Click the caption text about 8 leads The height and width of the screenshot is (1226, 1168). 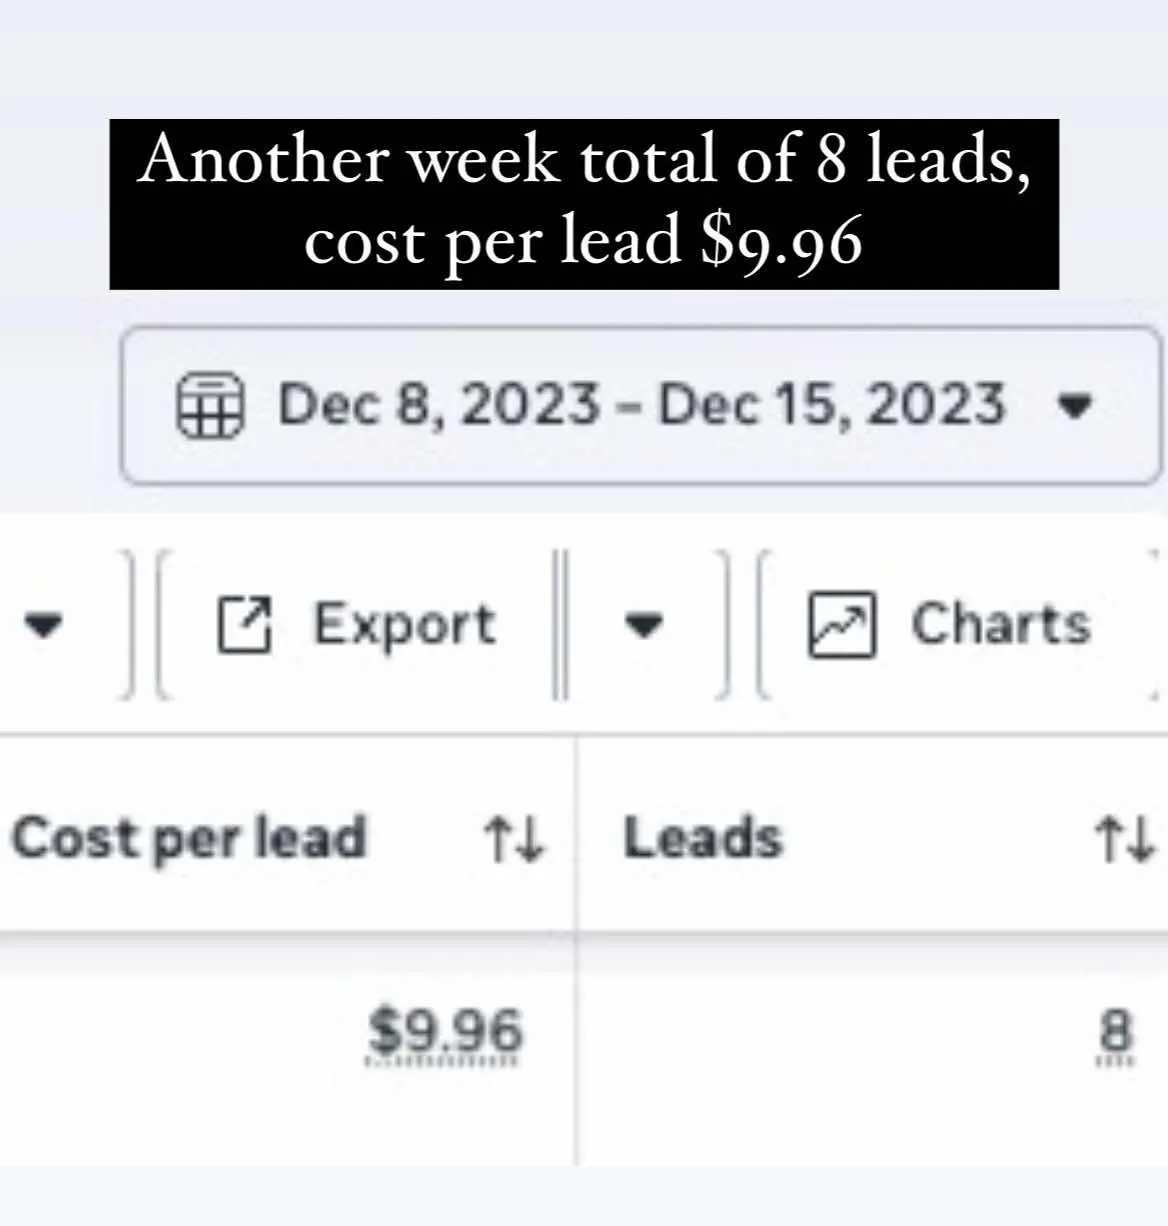pos(584,204)
